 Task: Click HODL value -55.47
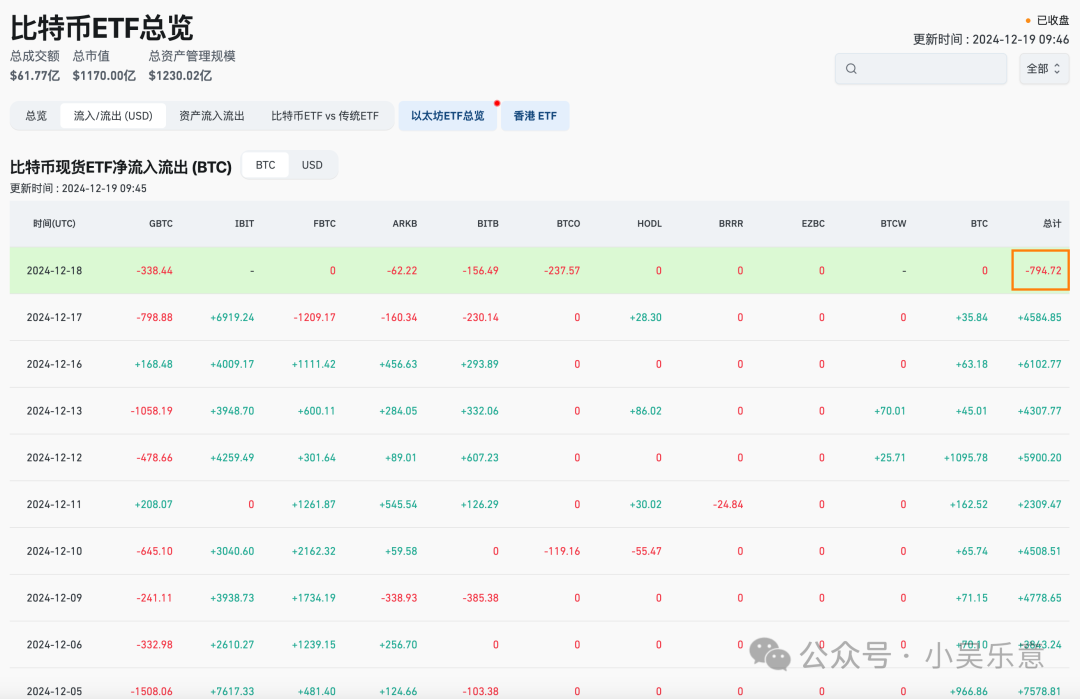click(x=646, y=552)
